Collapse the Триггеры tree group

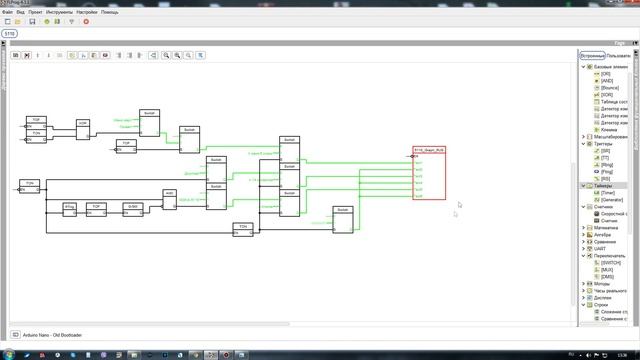583,144
